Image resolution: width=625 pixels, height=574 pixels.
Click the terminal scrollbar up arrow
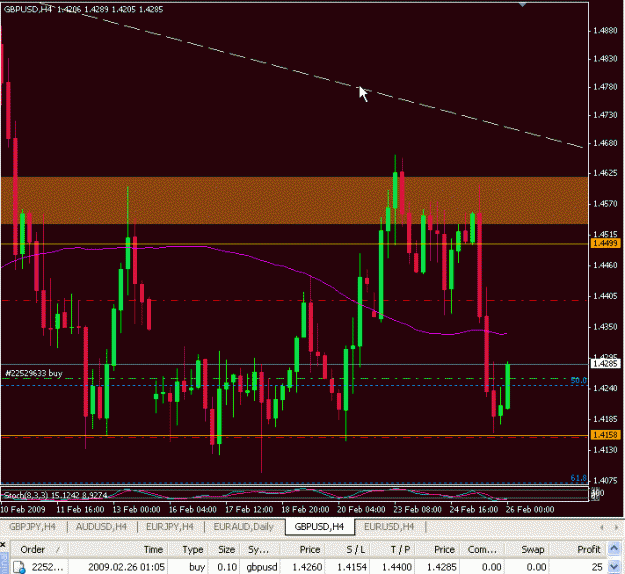click(614, 549)
